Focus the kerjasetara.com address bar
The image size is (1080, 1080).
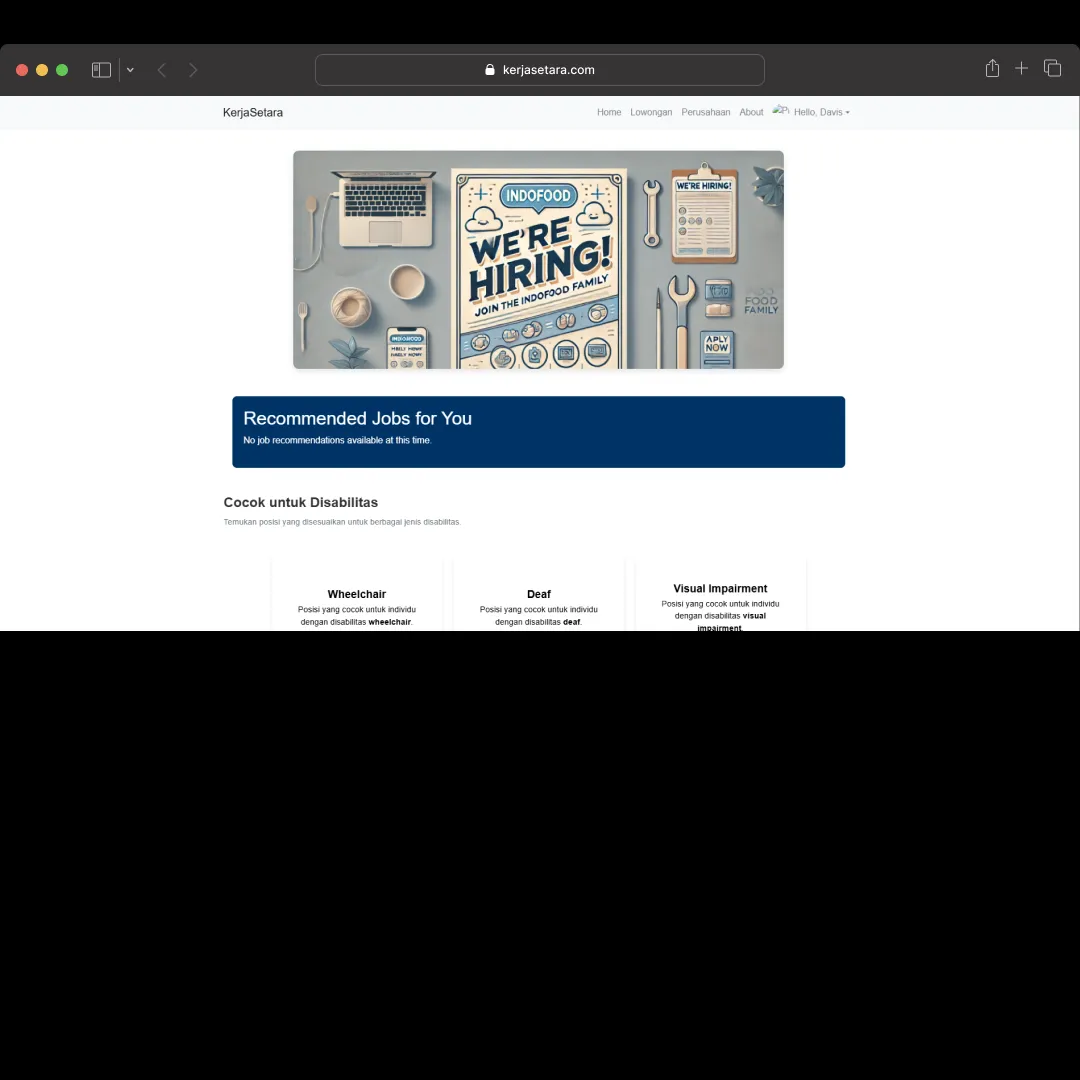click(539, 70)
